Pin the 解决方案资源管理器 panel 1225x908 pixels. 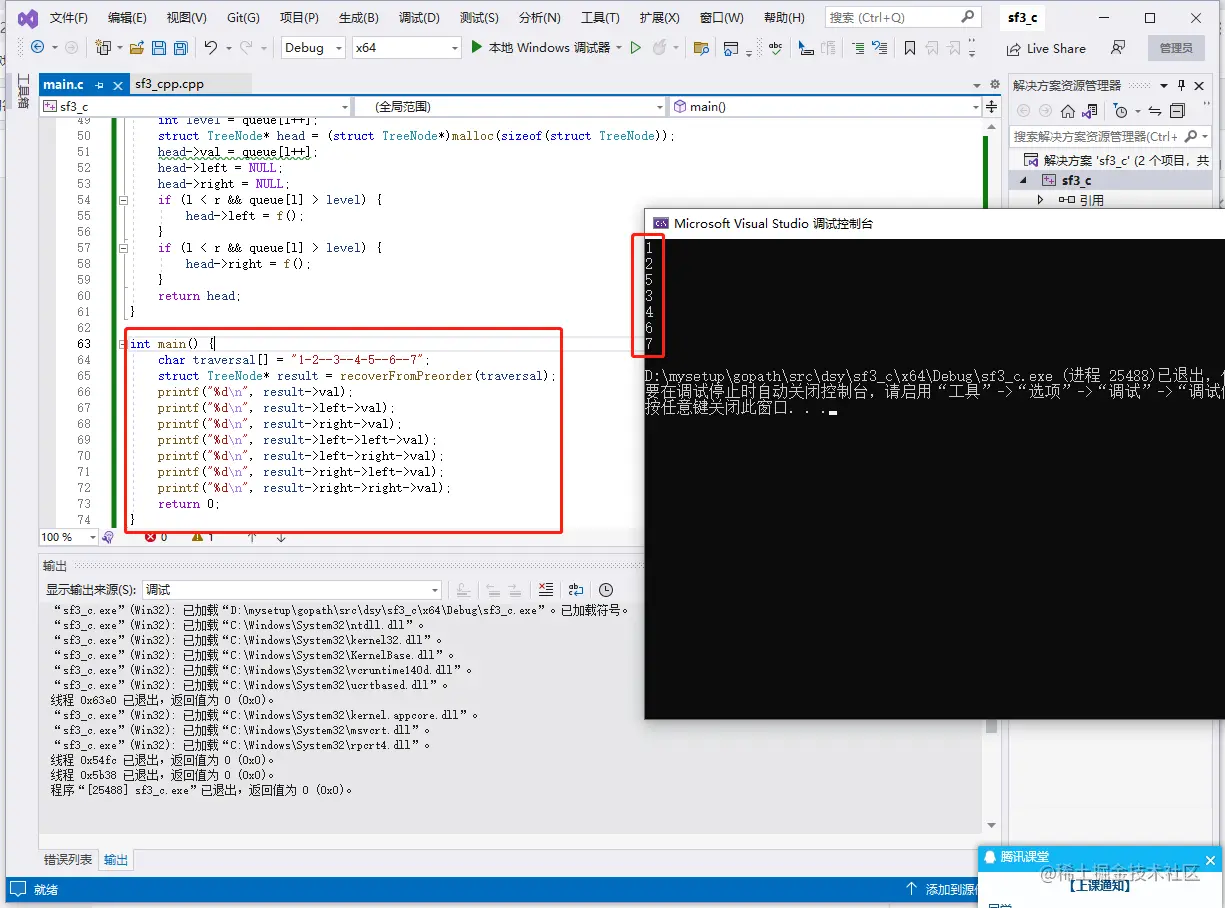[x=1181, y=85]
